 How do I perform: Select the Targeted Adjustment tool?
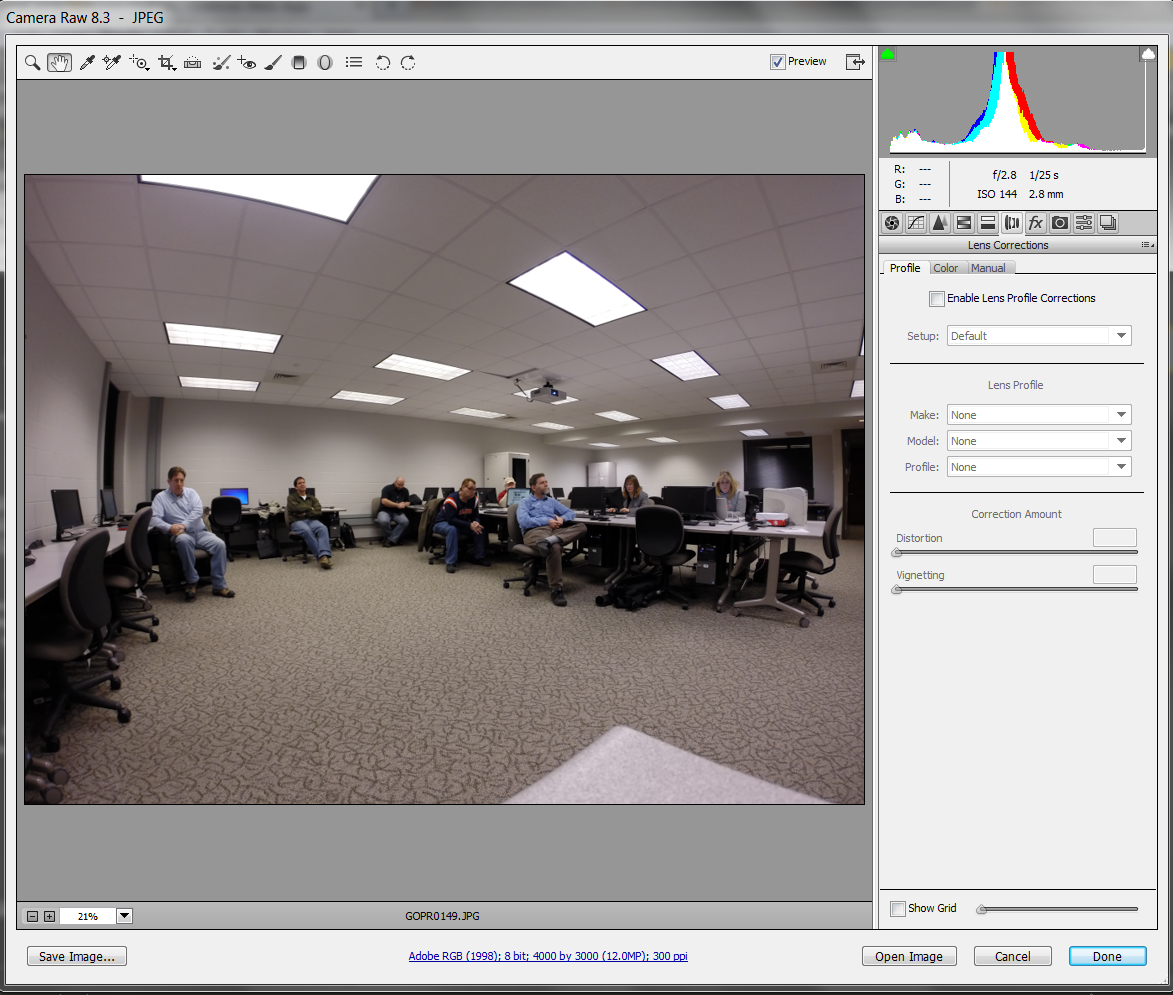(x=139, y=63)
